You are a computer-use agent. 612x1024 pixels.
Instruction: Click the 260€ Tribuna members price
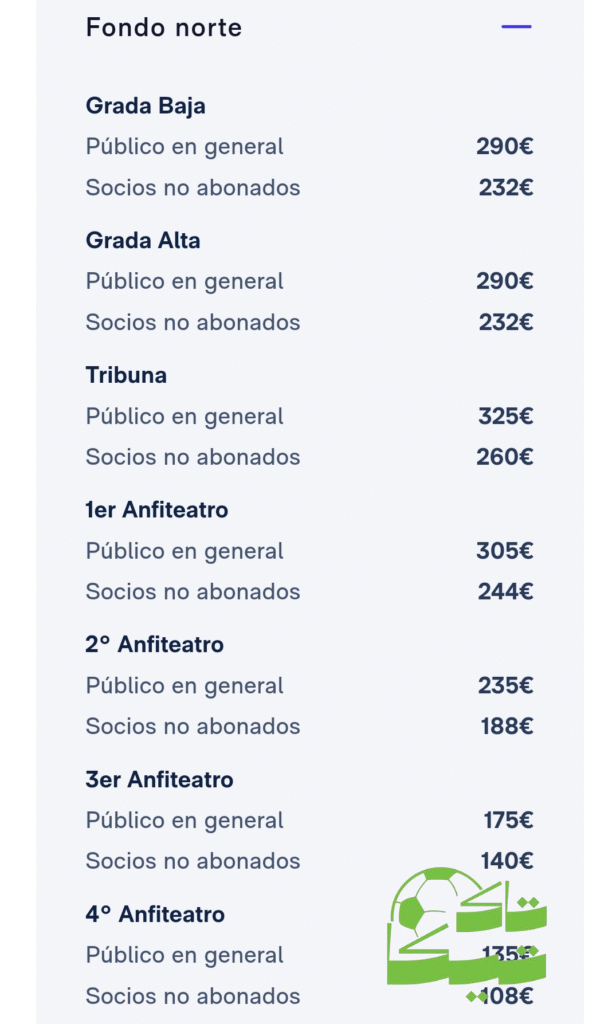[505, 457]
